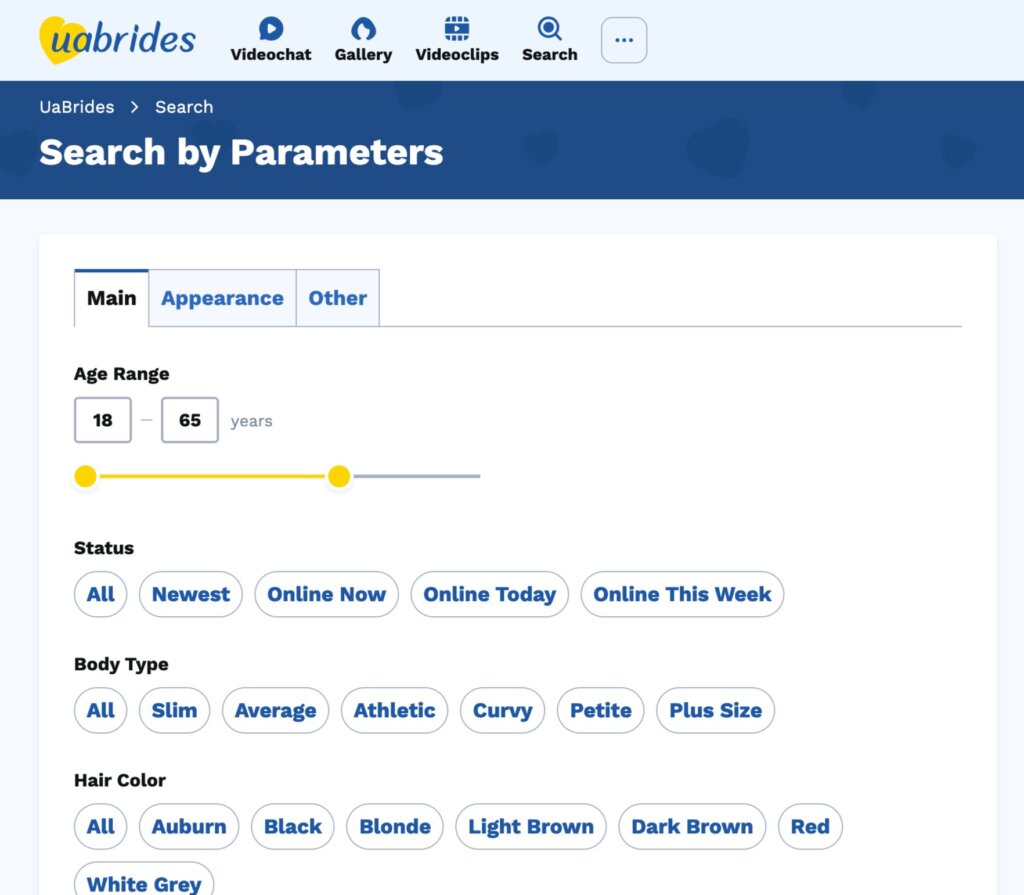Click the UaBrides breadcrumb link
The width and height of the screenshot is (1024, 895).
pyautogui.click(x=76, y=106)
